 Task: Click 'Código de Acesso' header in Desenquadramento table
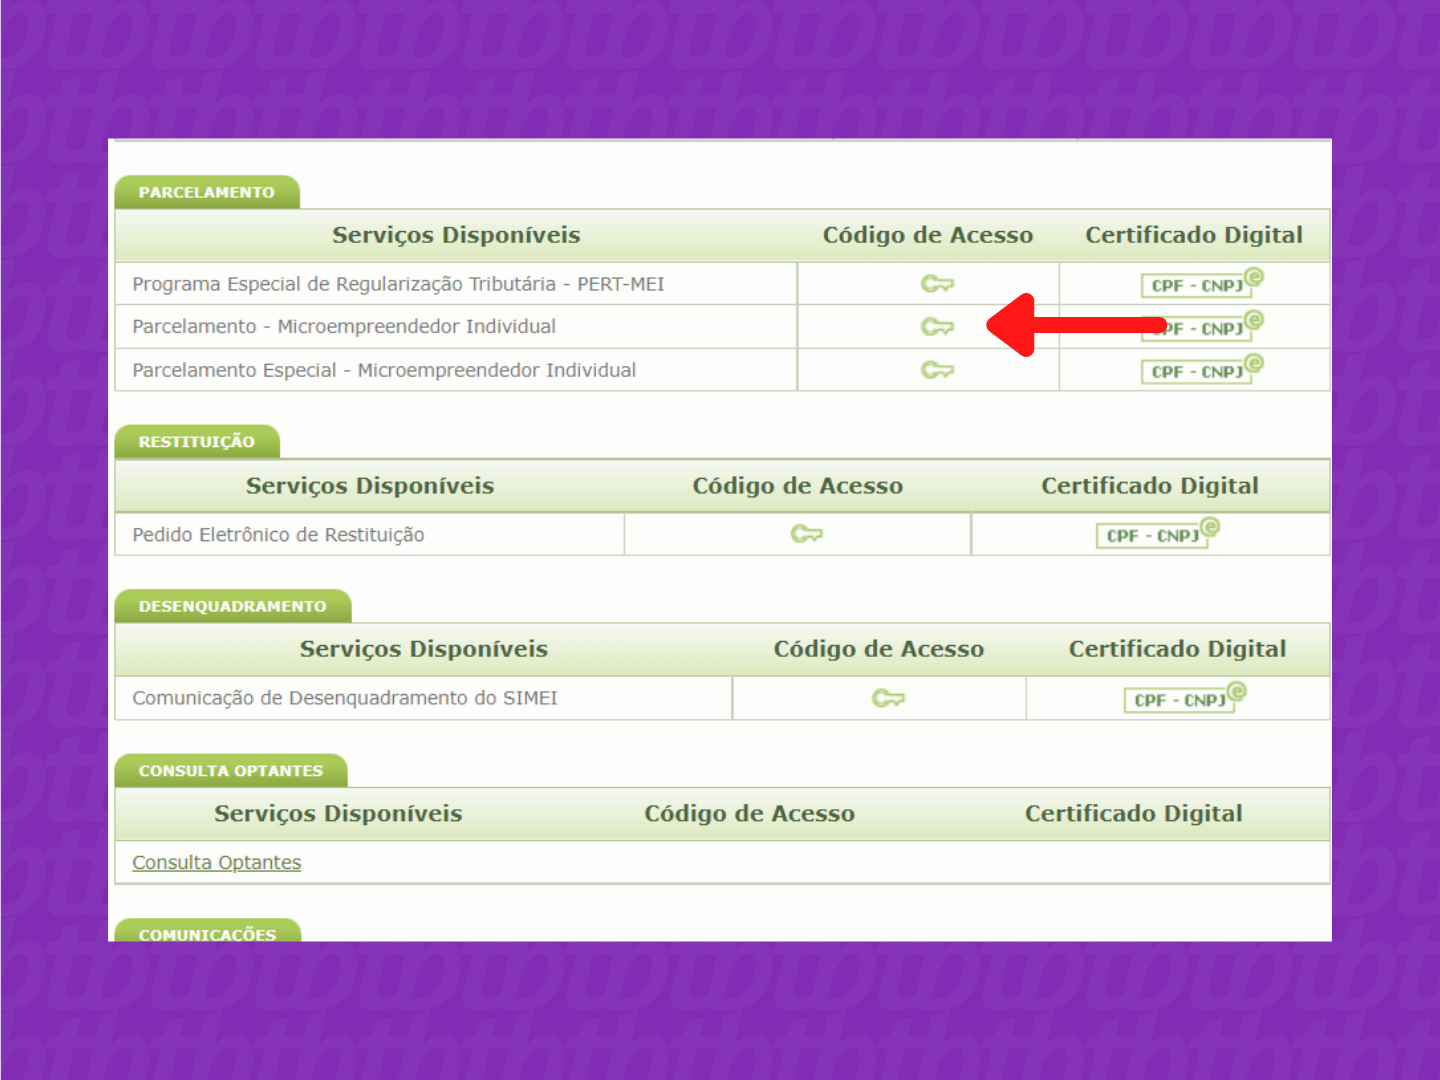pyautogui.click(x=879, y=649)
